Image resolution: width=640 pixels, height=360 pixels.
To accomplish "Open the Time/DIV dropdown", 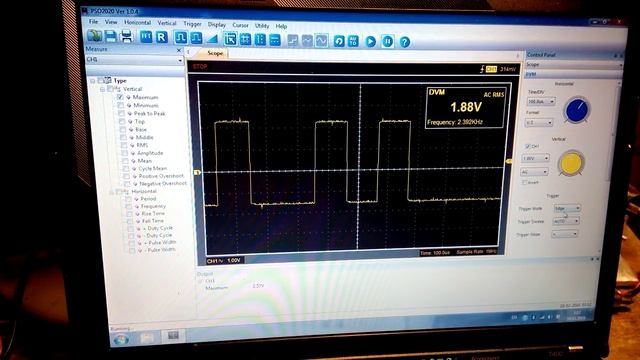I will pyautogui.click(x=541, y=101).
